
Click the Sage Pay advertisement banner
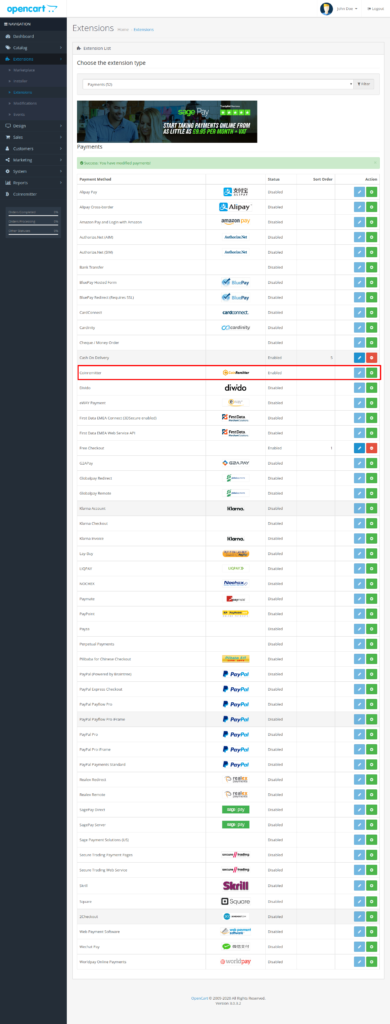pyautogui.click(x=167, y=121)
